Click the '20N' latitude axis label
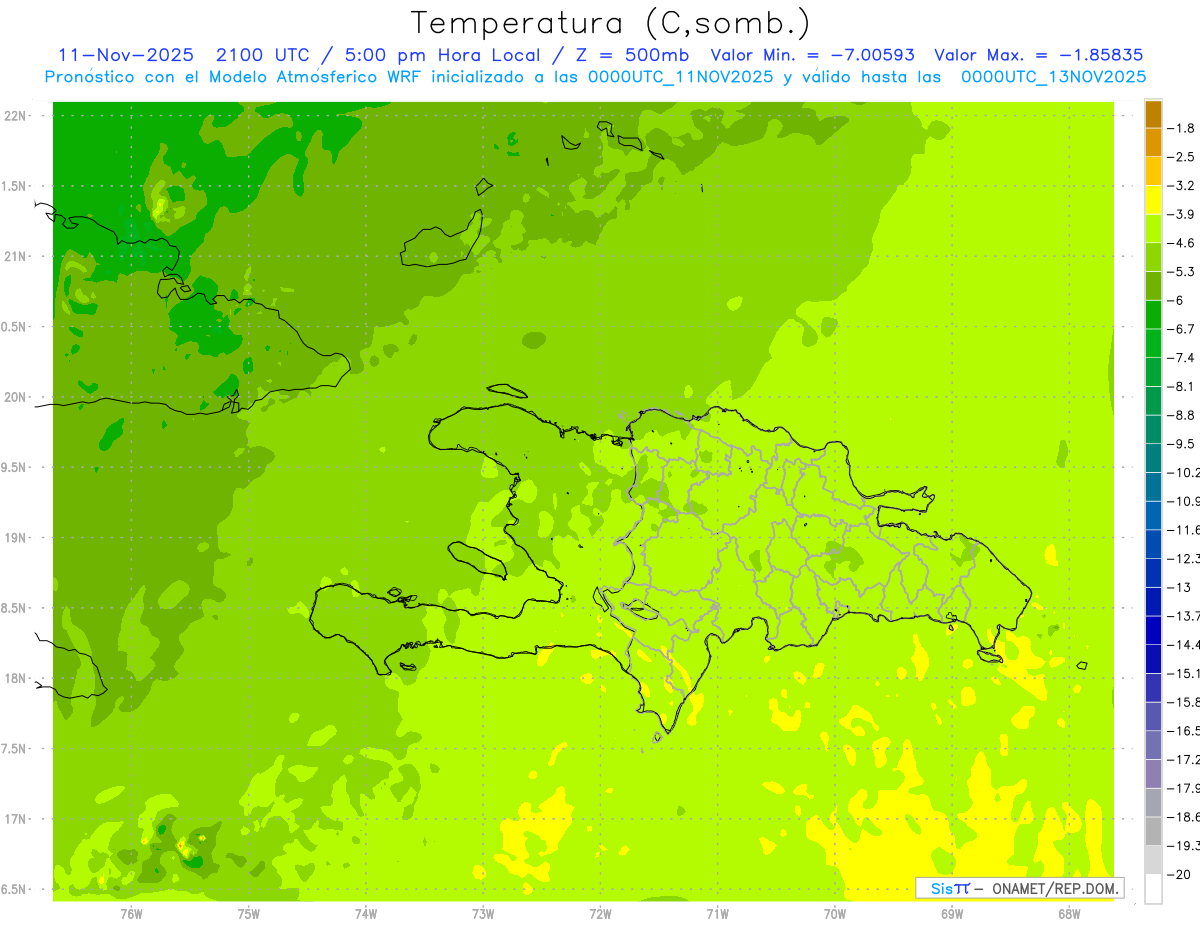1200x927 pixels. [16, 397]
